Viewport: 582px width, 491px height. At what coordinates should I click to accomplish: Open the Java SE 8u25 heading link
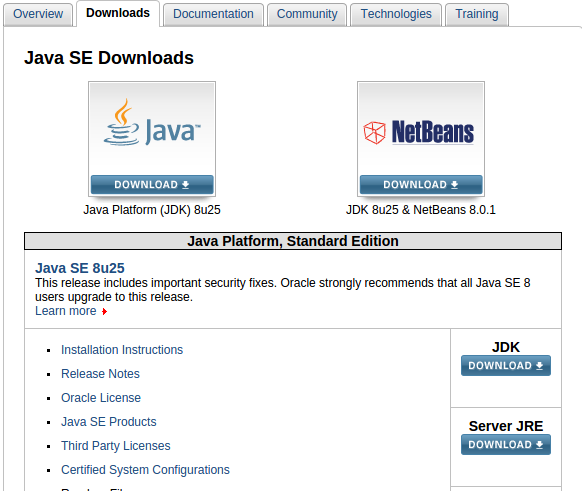coord(80,268)
